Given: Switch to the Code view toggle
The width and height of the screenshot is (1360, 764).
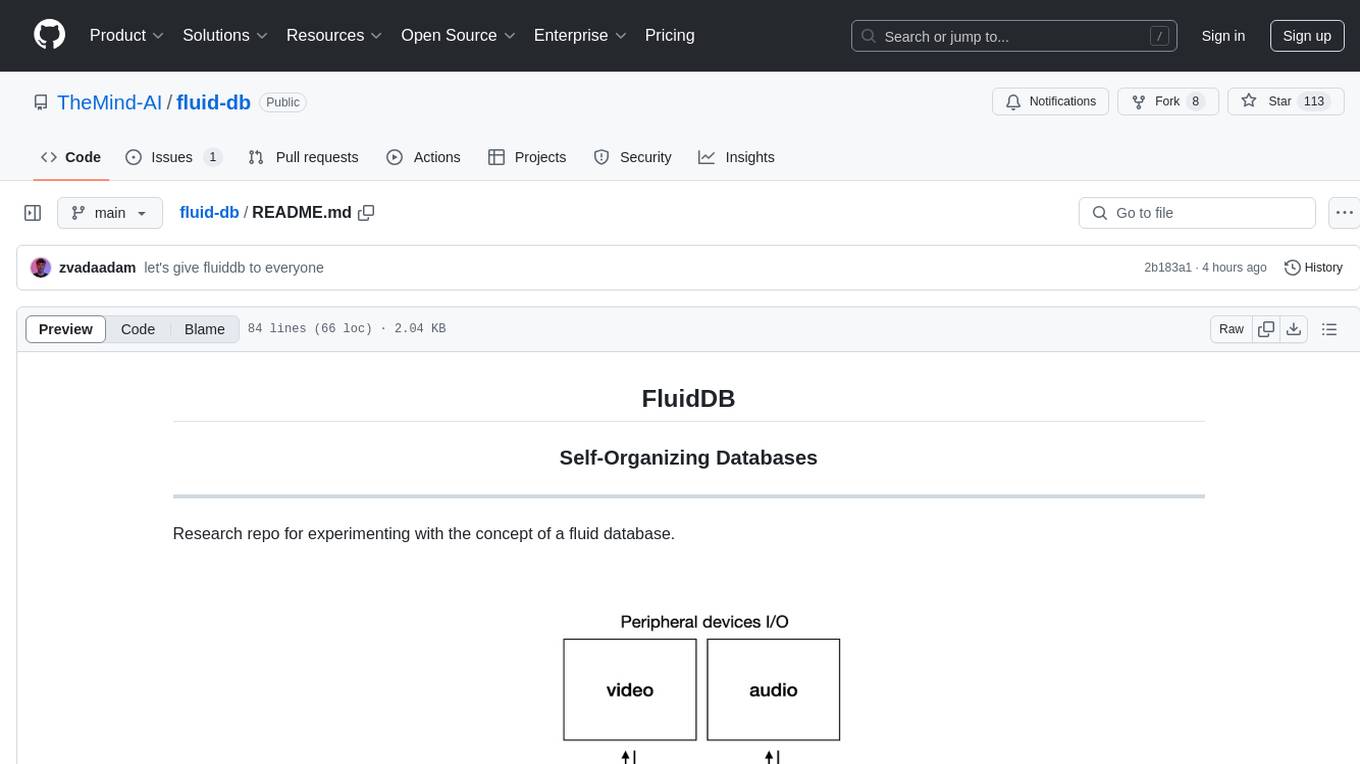Looking at the screenshot, I should point(138,329).
